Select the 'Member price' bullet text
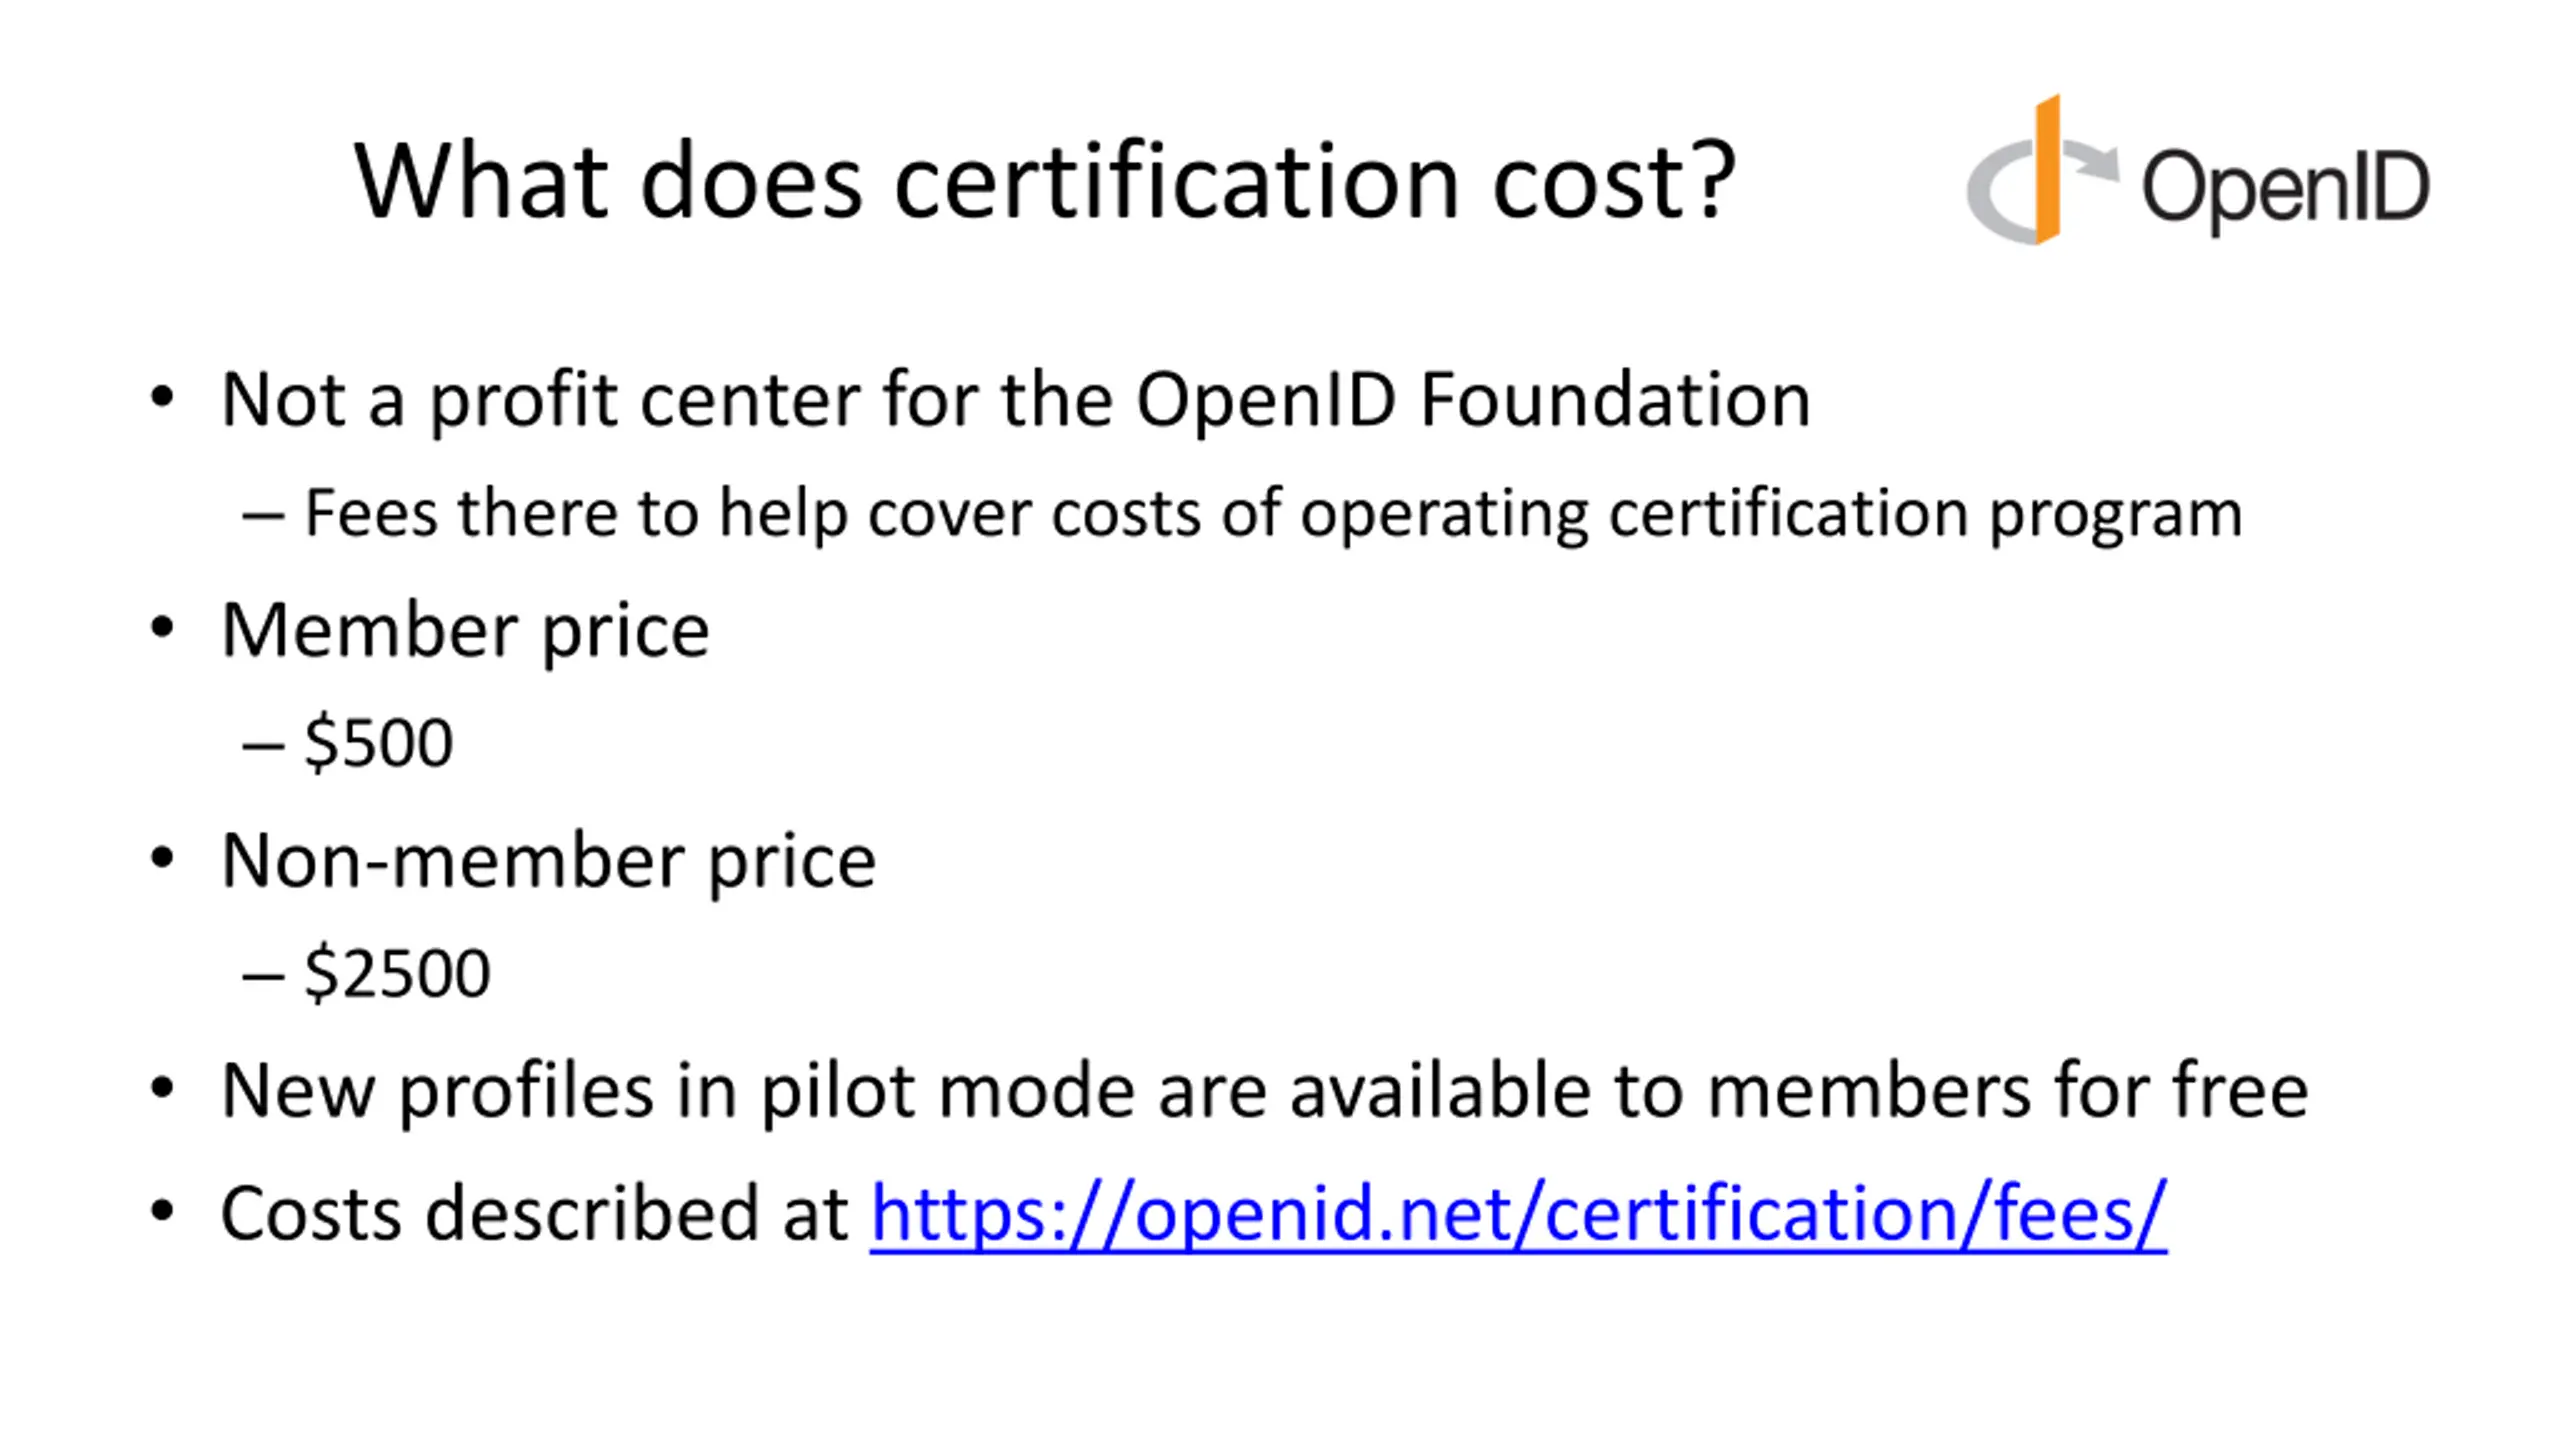The height and width of the screenshot is (1440, 2560). (465, 631)
